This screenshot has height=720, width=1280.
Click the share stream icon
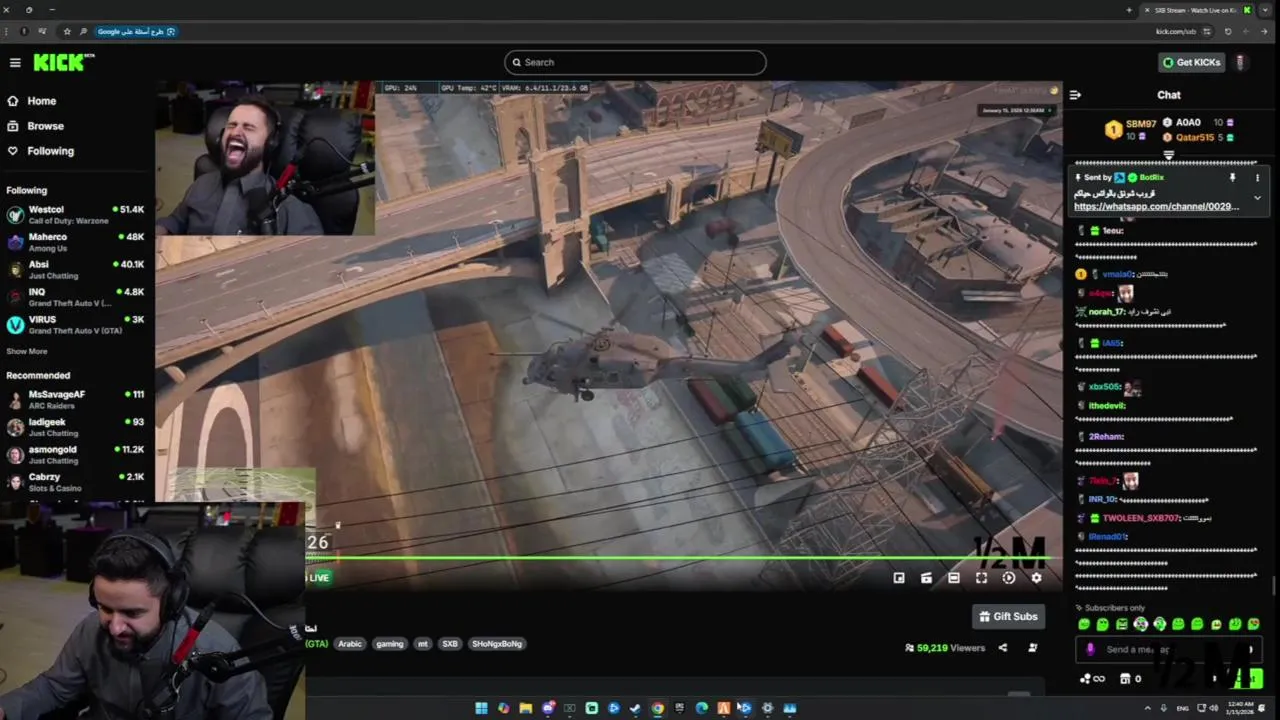coord(1003,648)
